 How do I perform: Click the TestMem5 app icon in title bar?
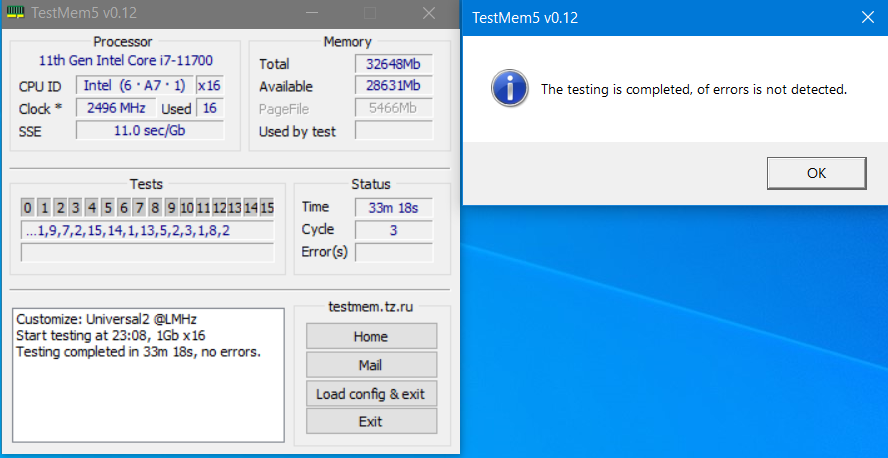coord(15,13)
